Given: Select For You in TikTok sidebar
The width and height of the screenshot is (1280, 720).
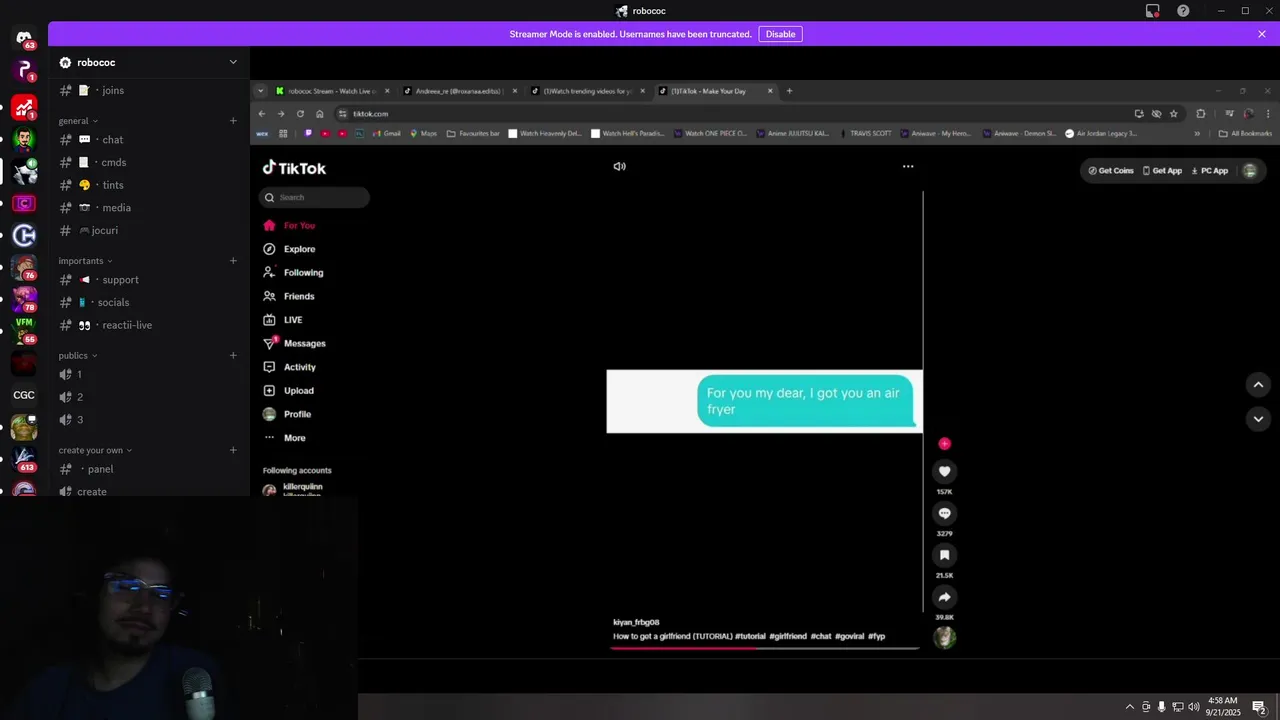Looking at the screenshot, I should click(x=299, y=226).
